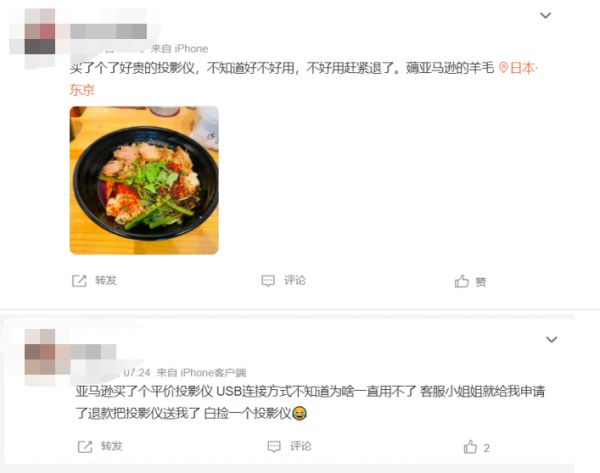Viewport: 600px width, 473px height.
Task: Open the second poster's blurred avatar
Action: [x=40, y=352]
